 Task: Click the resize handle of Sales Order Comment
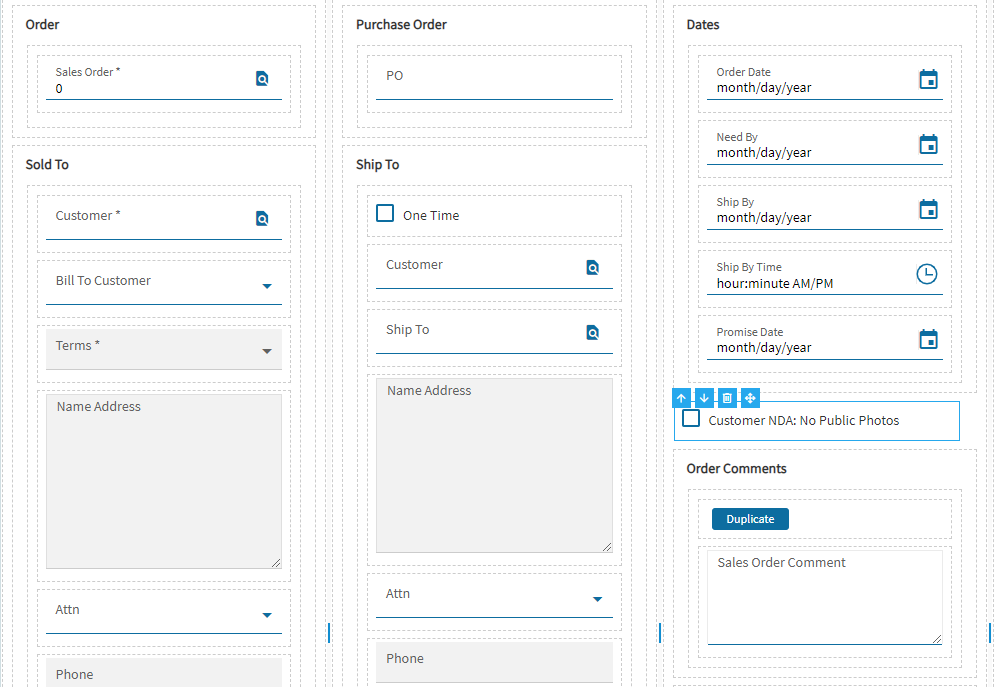[x=937, y=638]
